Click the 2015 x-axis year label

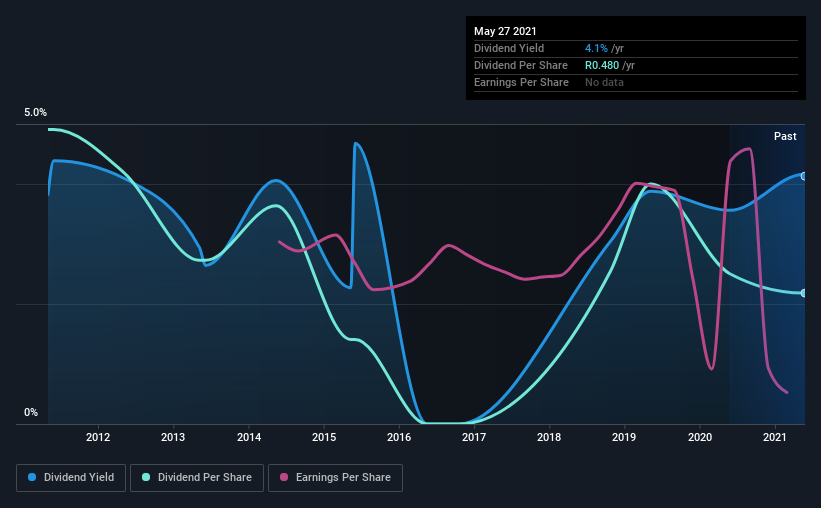pyautogui.click(x=324, y=437)
